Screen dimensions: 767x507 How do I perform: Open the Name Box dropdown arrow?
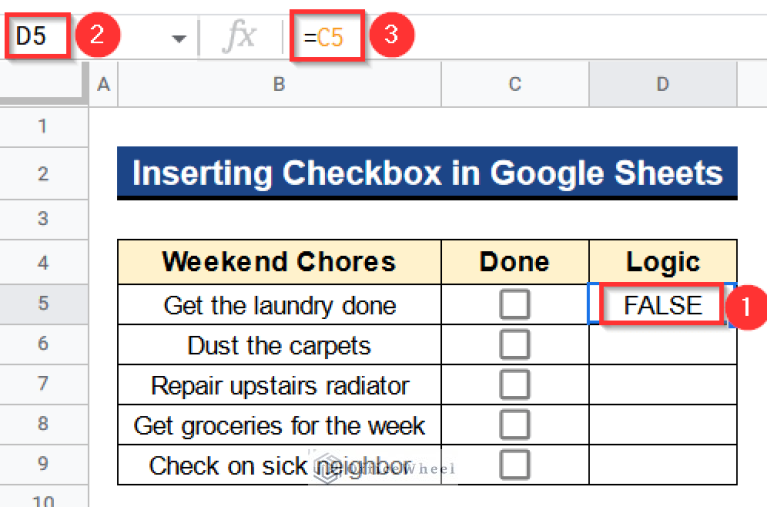click(179, 39)
